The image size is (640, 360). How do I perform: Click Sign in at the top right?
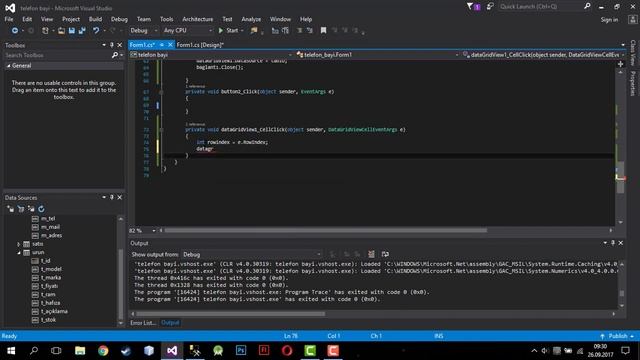coord(609,20)
